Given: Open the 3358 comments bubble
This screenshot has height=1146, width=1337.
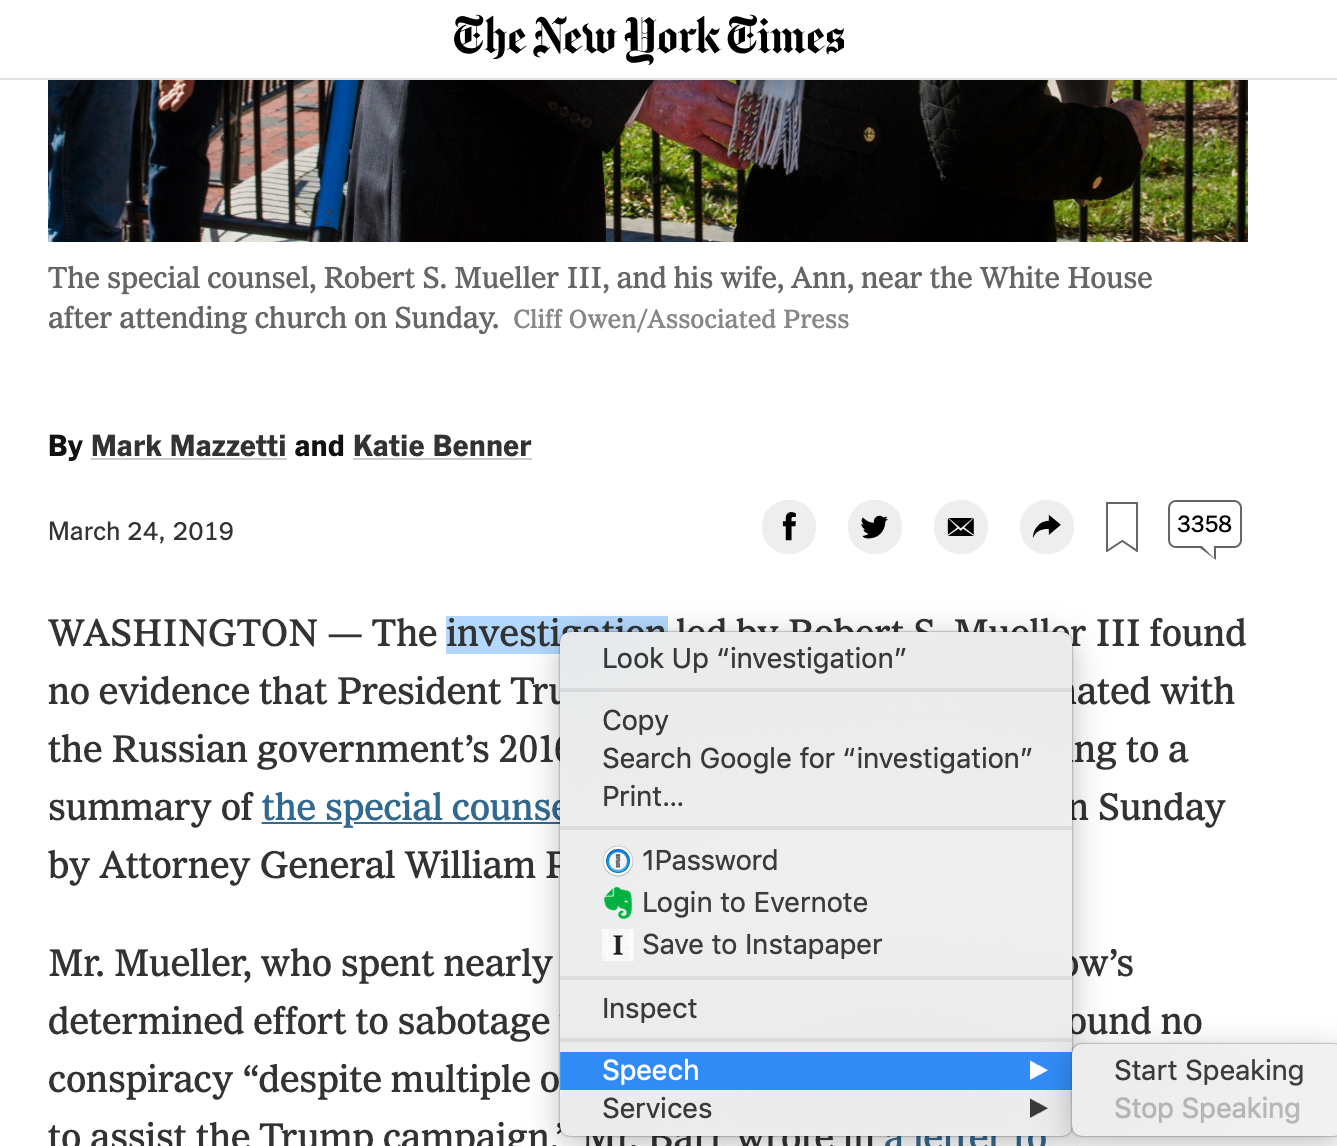Looking at the screenshot, I should coord(1204,525).
